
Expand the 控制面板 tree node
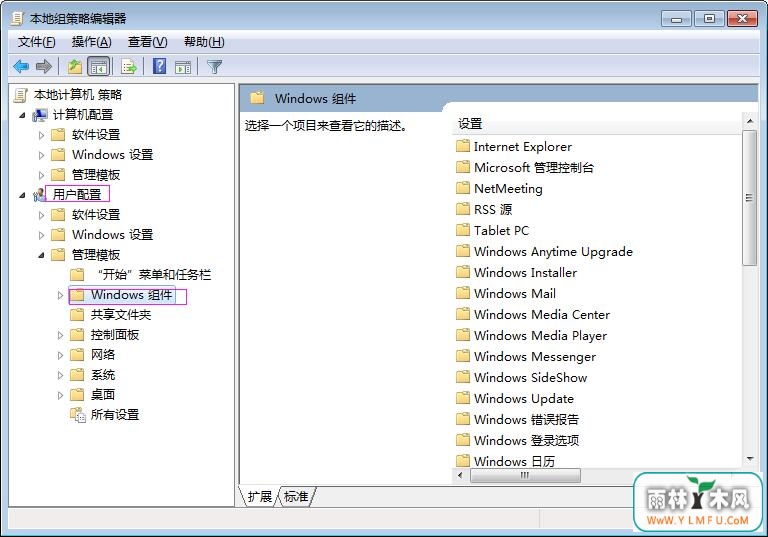click(x=60, y=335)
